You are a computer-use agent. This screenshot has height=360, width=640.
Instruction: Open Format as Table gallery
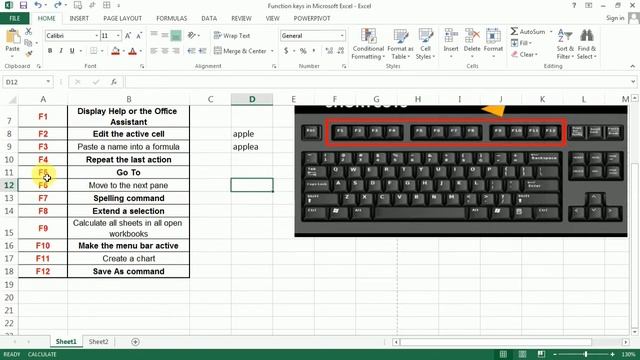click(400, 44)
